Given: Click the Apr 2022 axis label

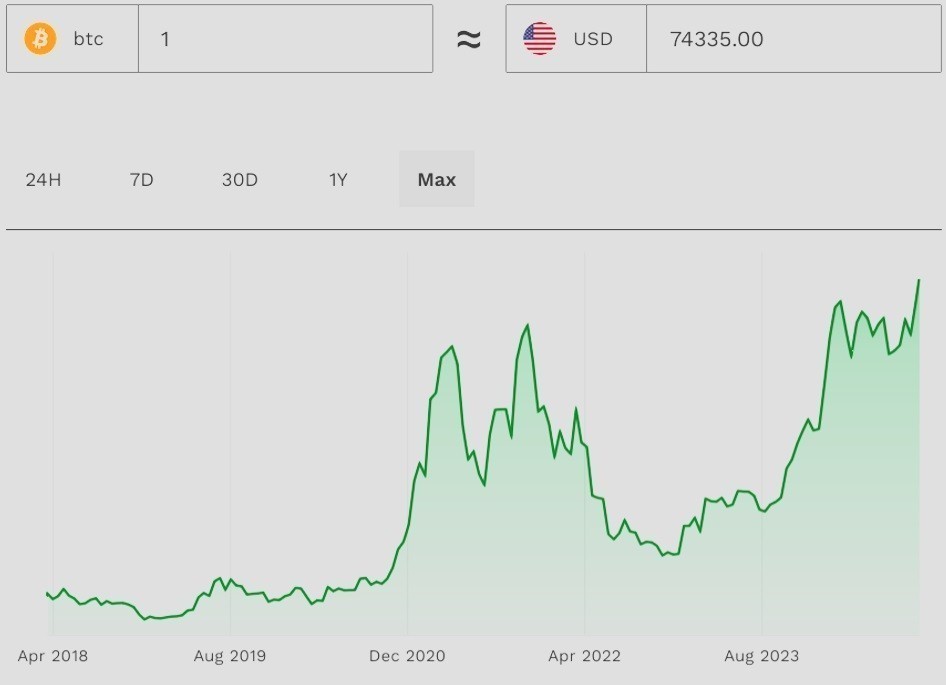Looking at the screenshot, I should pyautogui.click(x=585, y=656).
